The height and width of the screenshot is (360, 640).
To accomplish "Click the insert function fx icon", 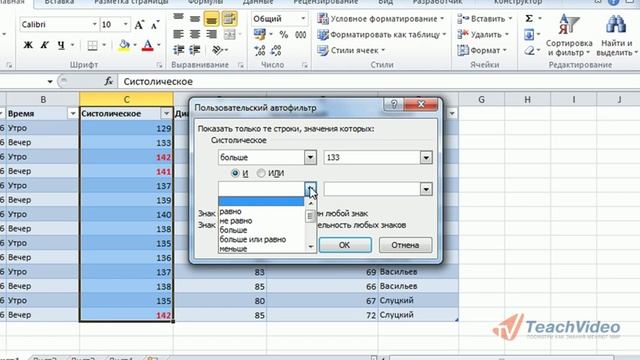I will click(109, 82).
